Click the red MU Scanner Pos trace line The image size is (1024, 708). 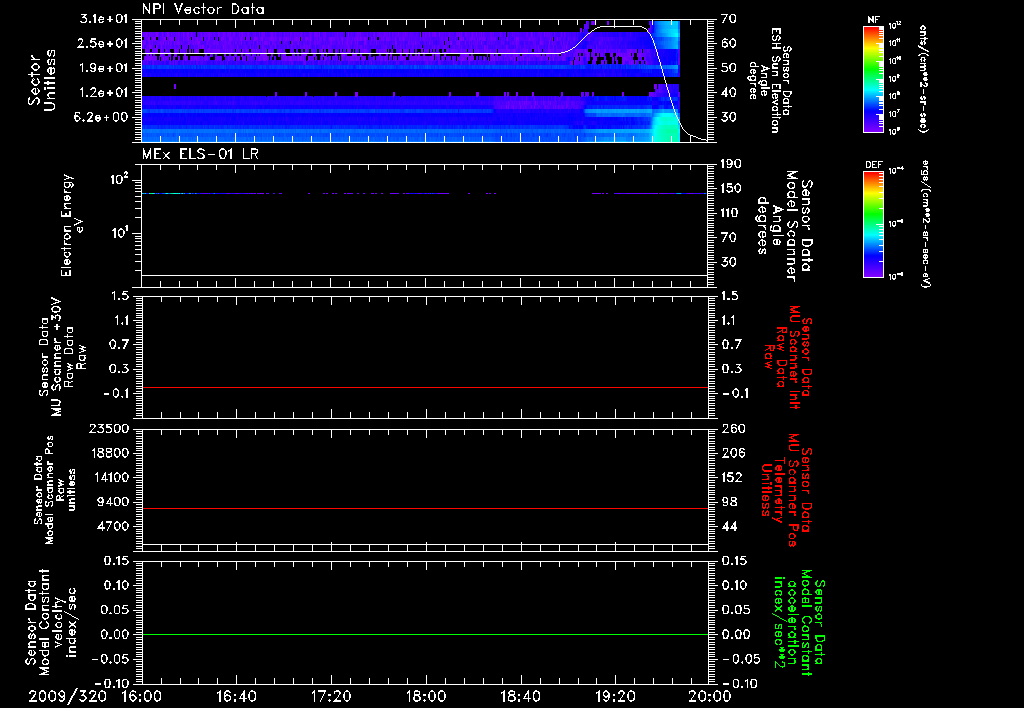(x=425, y=508)
